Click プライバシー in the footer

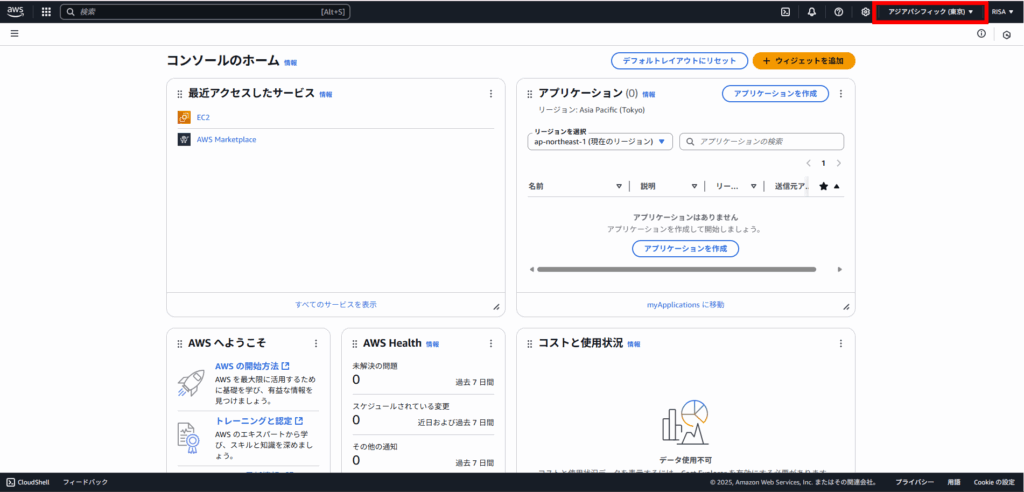tap(914, 482)
